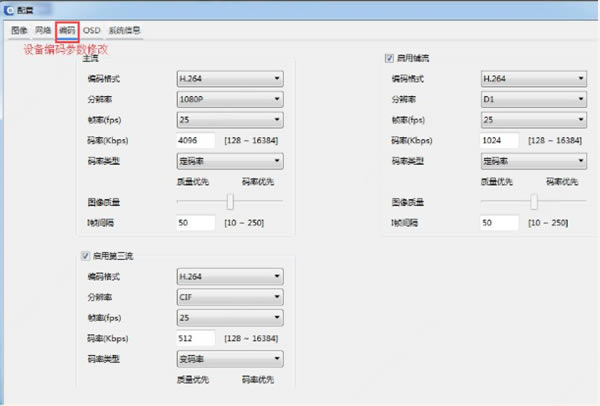The height and width of the screenshot is (406, 600).
Task: Open main stream 1080P resolution dropdown
Action: 228,98
